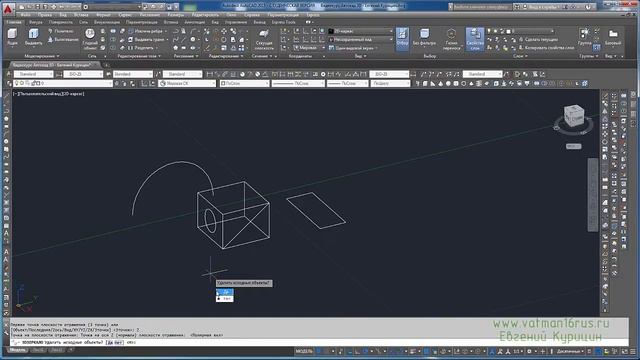The image size is (640, 360).
Task: Add new drawing tab plus button
Action: (x=107, y=65)
